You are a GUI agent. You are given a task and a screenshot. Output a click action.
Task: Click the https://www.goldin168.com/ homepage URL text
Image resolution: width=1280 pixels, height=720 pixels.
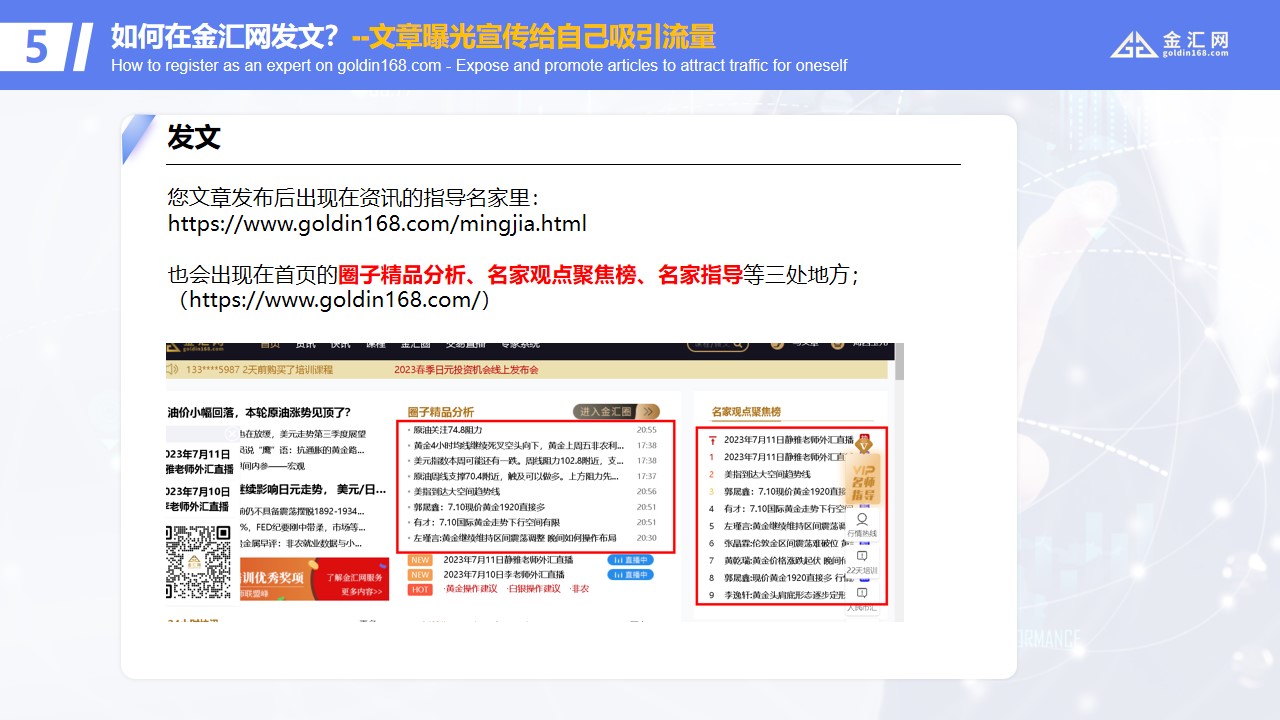click(335, 299)
